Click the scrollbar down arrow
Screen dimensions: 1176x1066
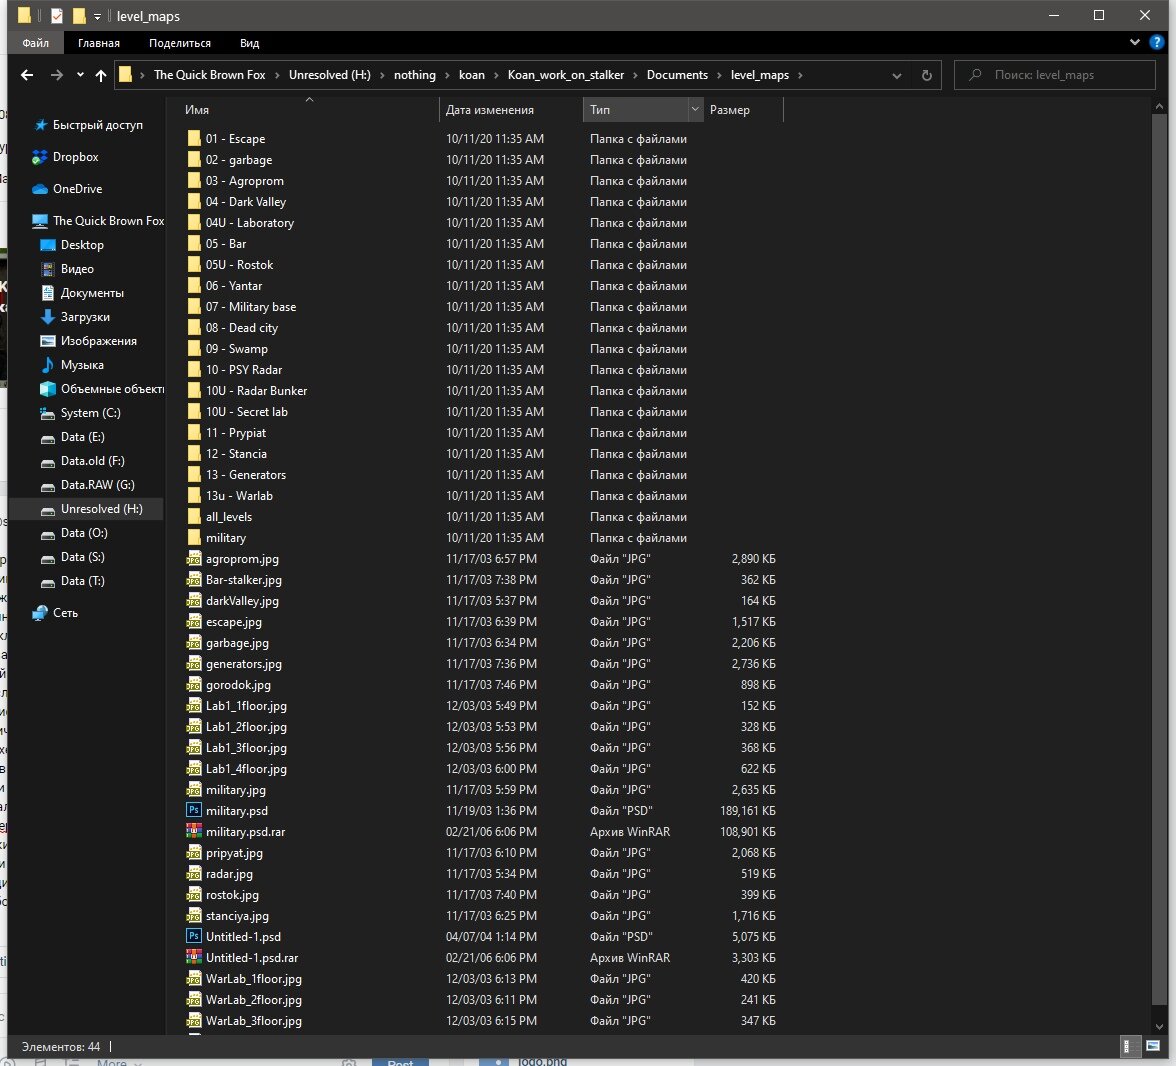[x=1160, y=1026]
